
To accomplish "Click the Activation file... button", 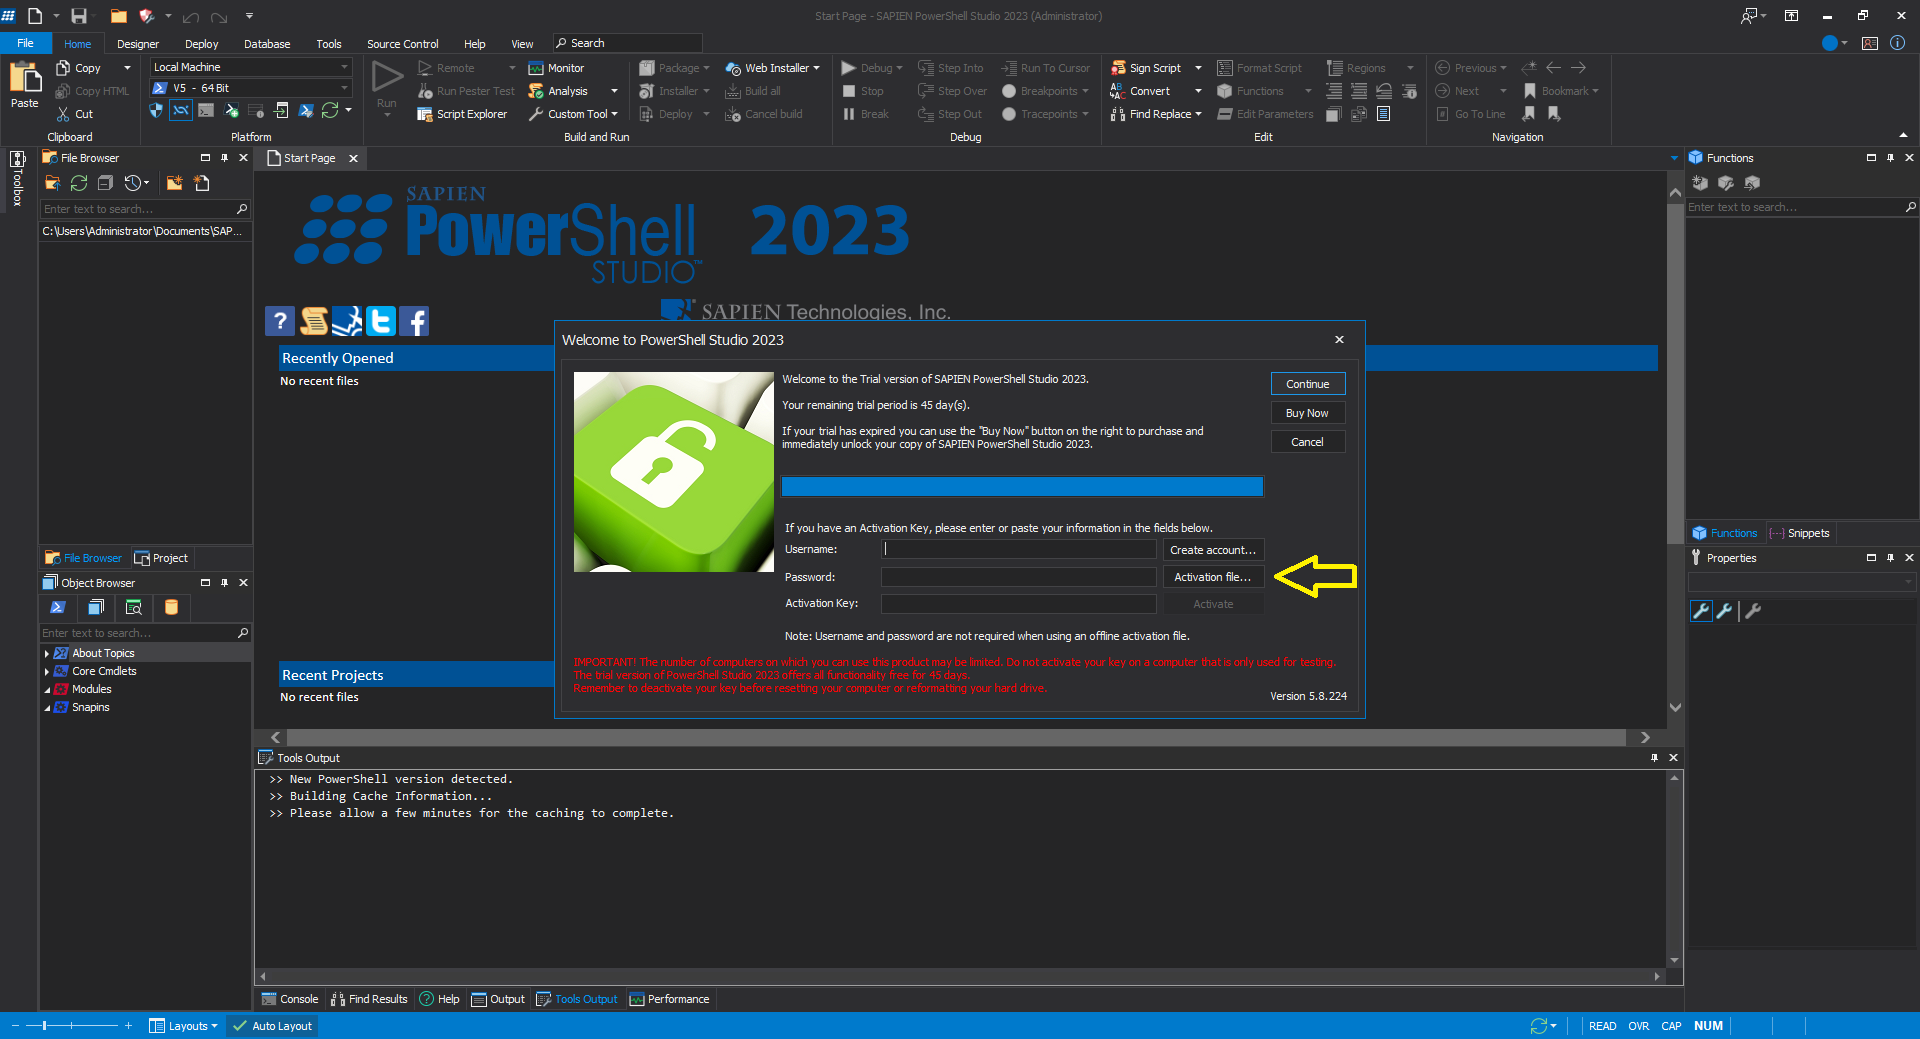I will tap(1213, 577).
